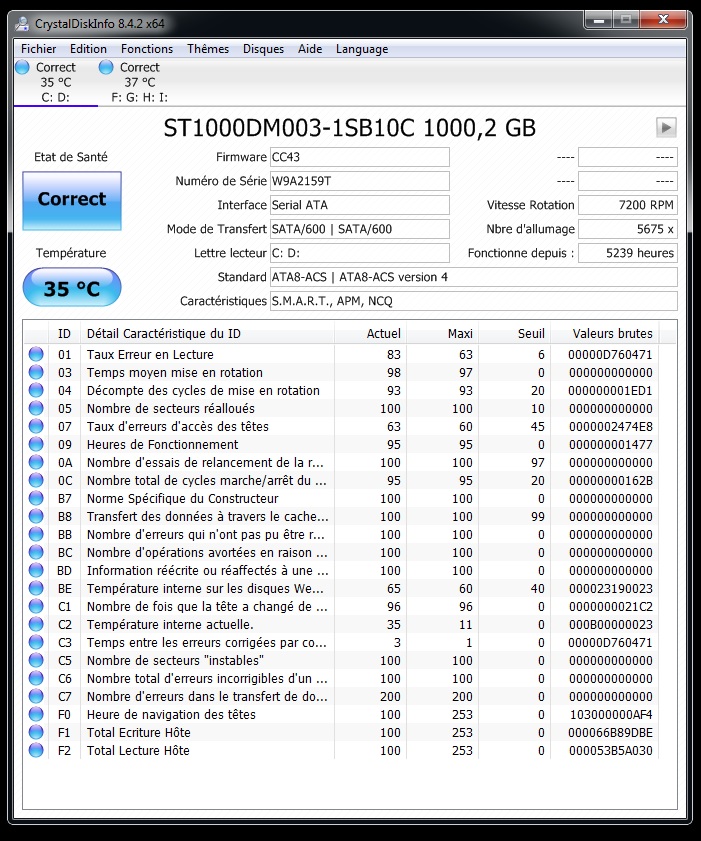The image size is (701, 841).
Task: Click status icon for attribute ID BD
Action: (36, 570)
